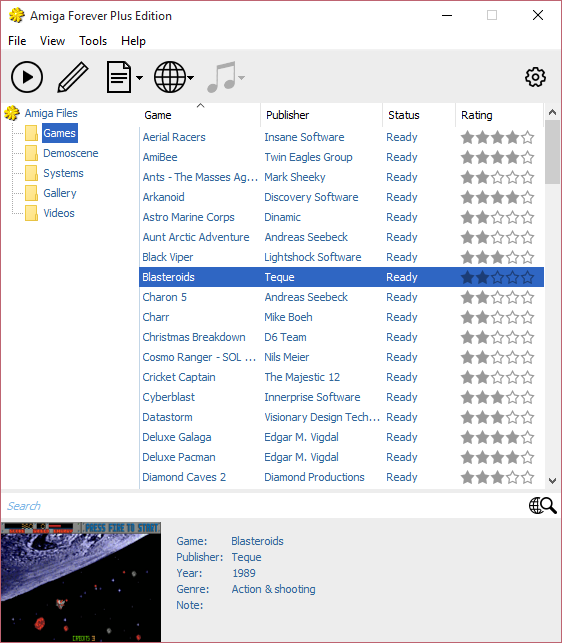
Task: Open the globe icon dropdown arrow
Action: pos(191,78)
